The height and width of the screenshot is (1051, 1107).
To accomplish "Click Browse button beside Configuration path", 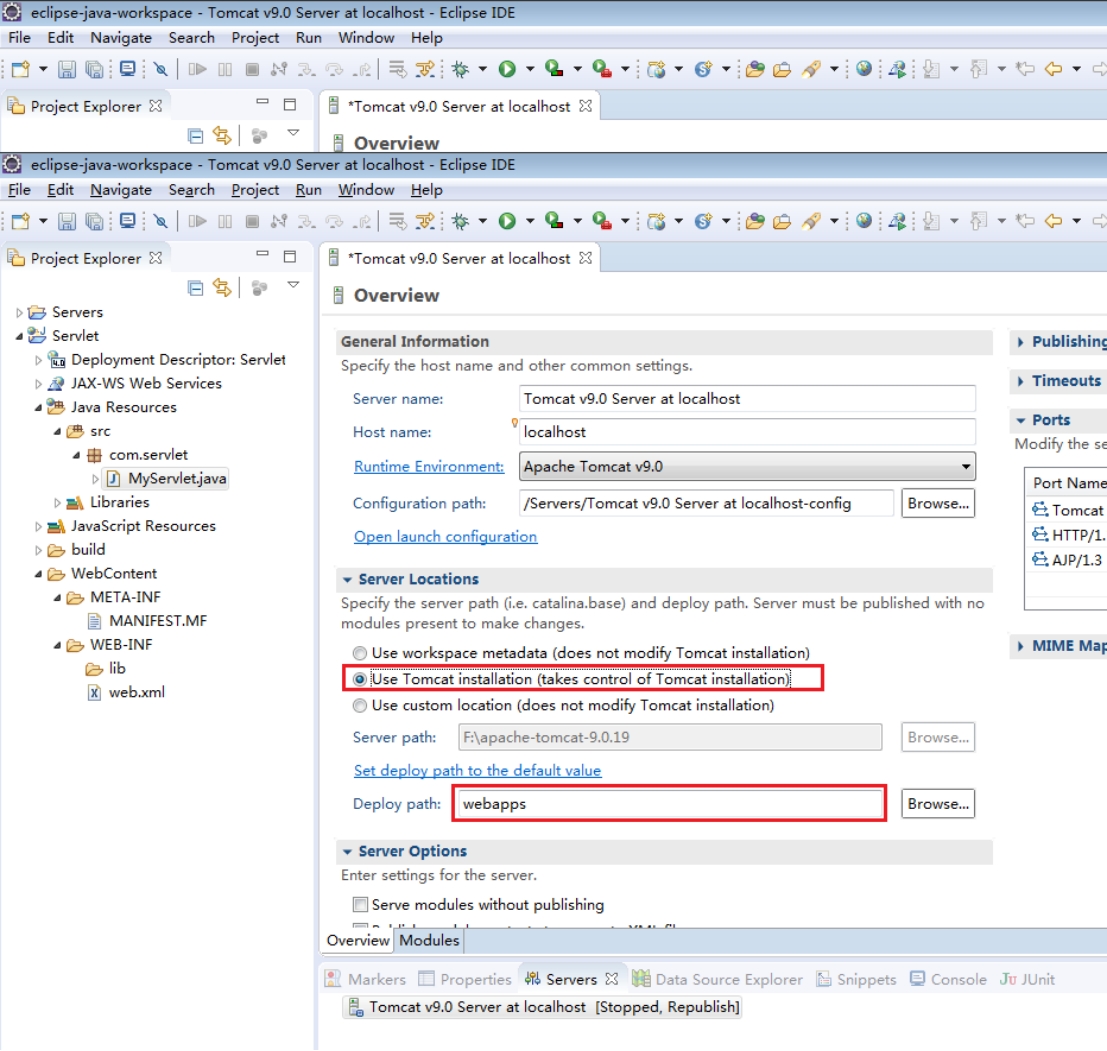I will tap(938, 503).
